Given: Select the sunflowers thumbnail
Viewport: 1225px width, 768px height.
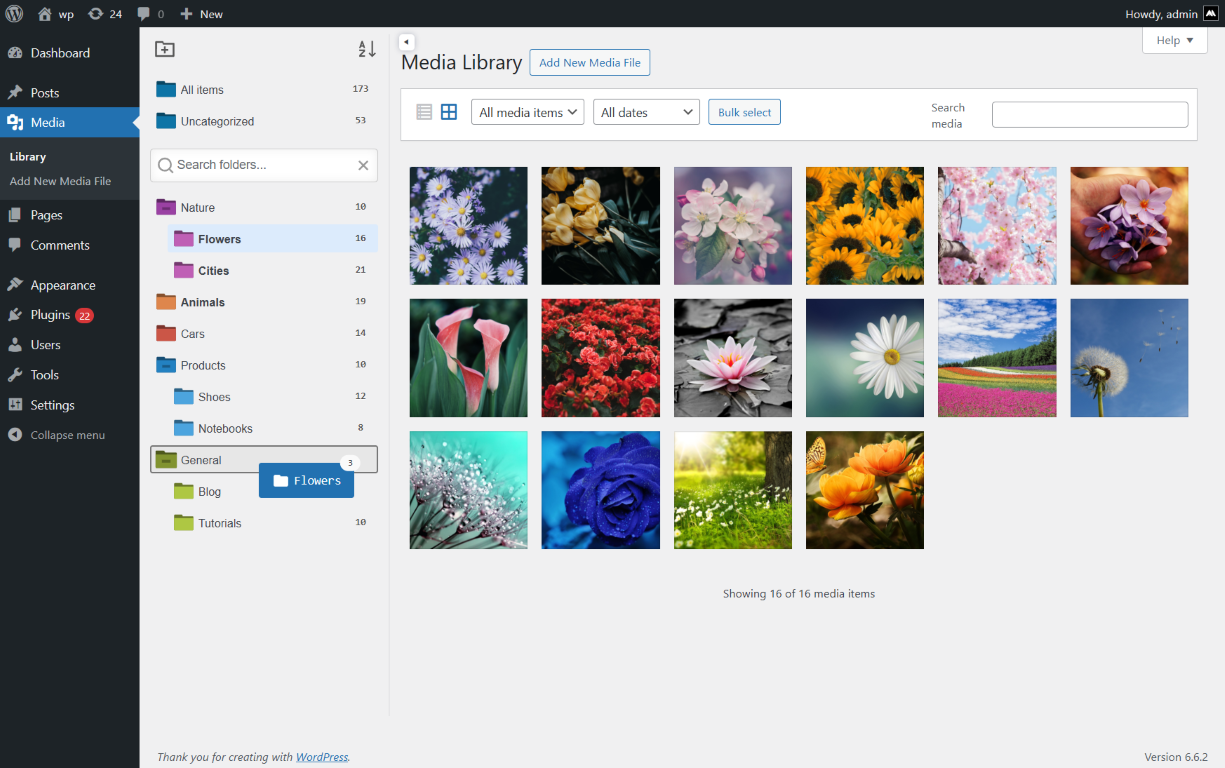Looking at the screenshot, I should pyautogui.click(x=865, y=226).
